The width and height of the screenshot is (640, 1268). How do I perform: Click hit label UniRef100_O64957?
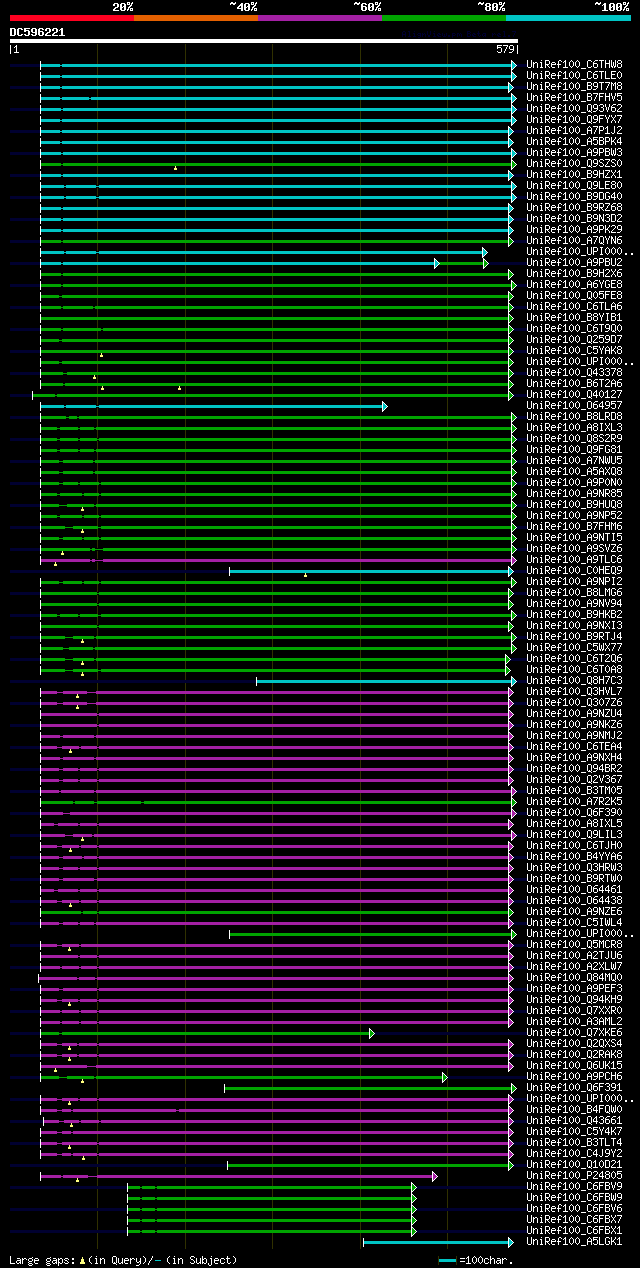point(574,405)
